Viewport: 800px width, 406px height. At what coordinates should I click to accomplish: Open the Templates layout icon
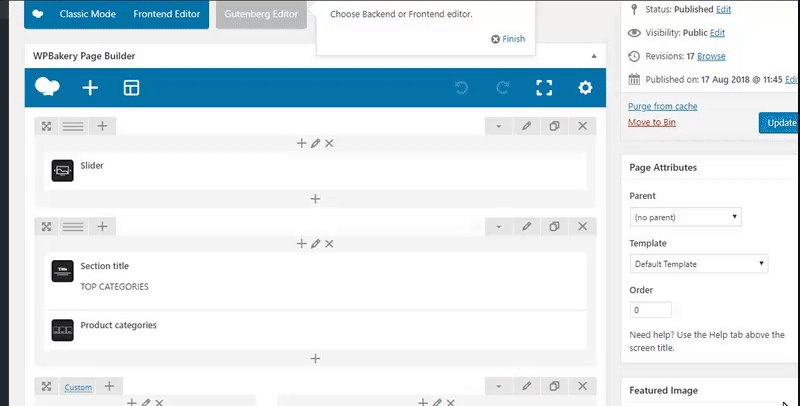(131, 88)
